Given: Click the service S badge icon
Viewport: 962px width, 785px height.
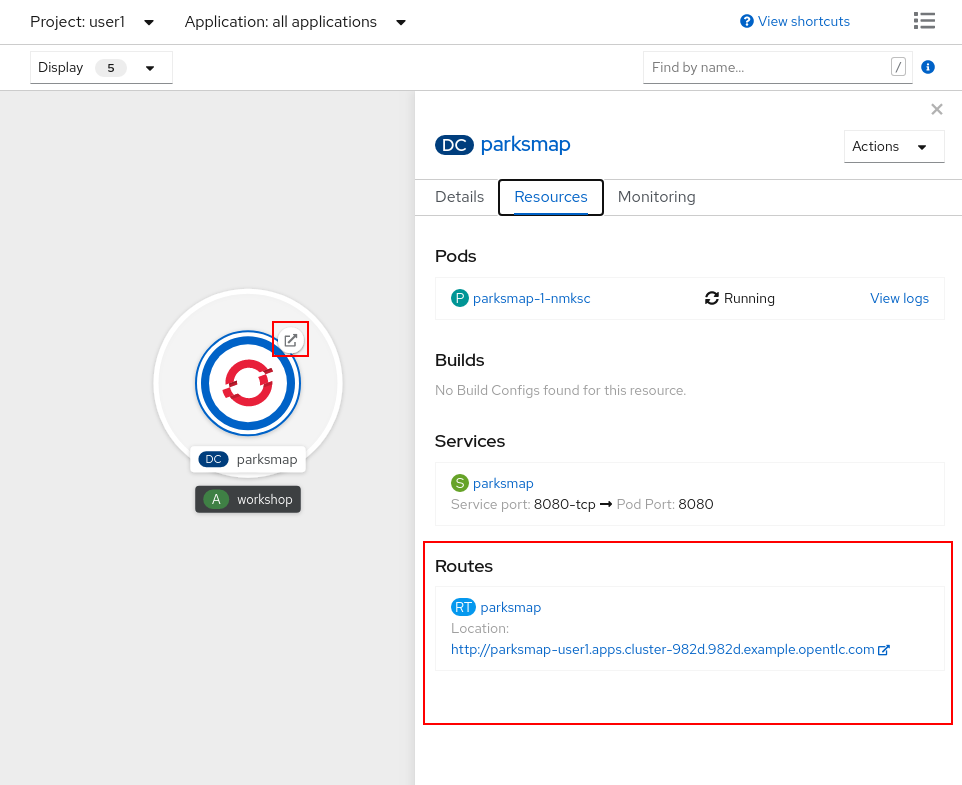Looking at the screenshot, I should tap(459, 483).
